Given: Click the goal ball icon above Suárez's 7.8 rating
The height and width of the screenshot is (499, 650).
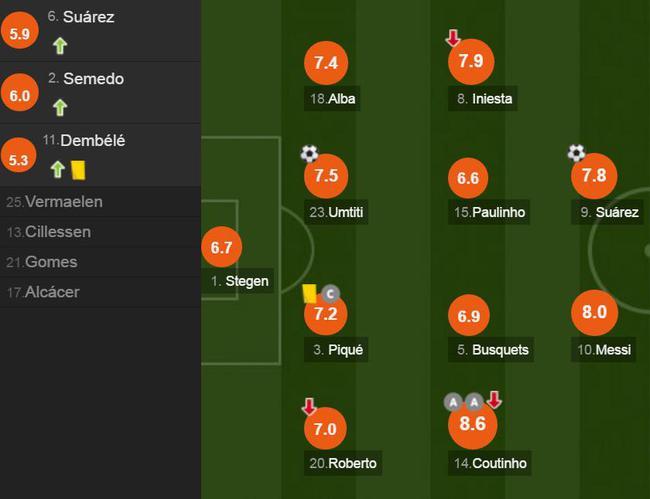Looking at the screenshot, I should coord(576,153).
